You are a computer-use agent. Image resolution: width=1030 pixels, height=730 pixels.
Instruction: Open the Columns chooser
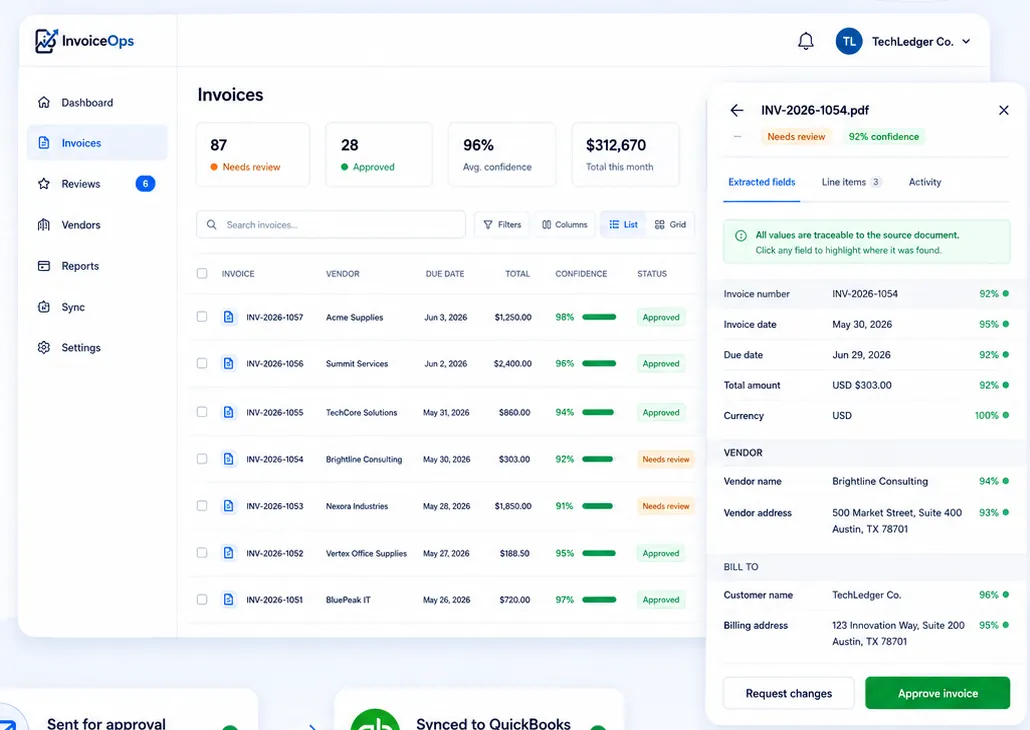tap(564, 225)
